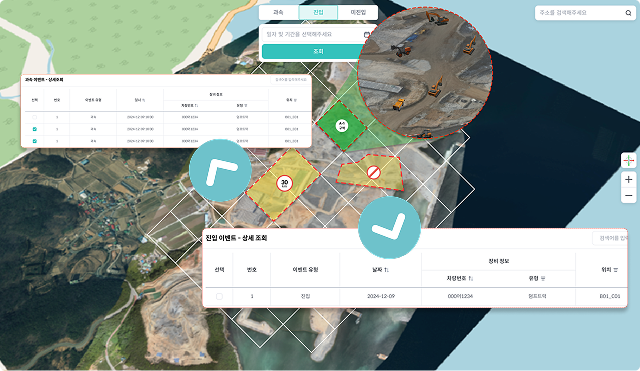Zoom out the map with minus button
640x371 pixels.
tap(629, 195)
